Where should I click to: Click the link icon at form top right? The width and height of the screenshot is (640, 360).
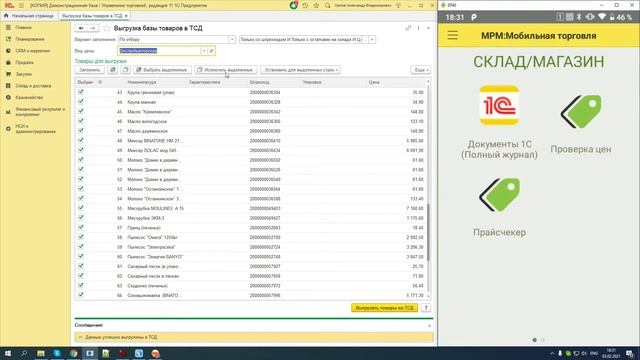click(x=408, y=28)
